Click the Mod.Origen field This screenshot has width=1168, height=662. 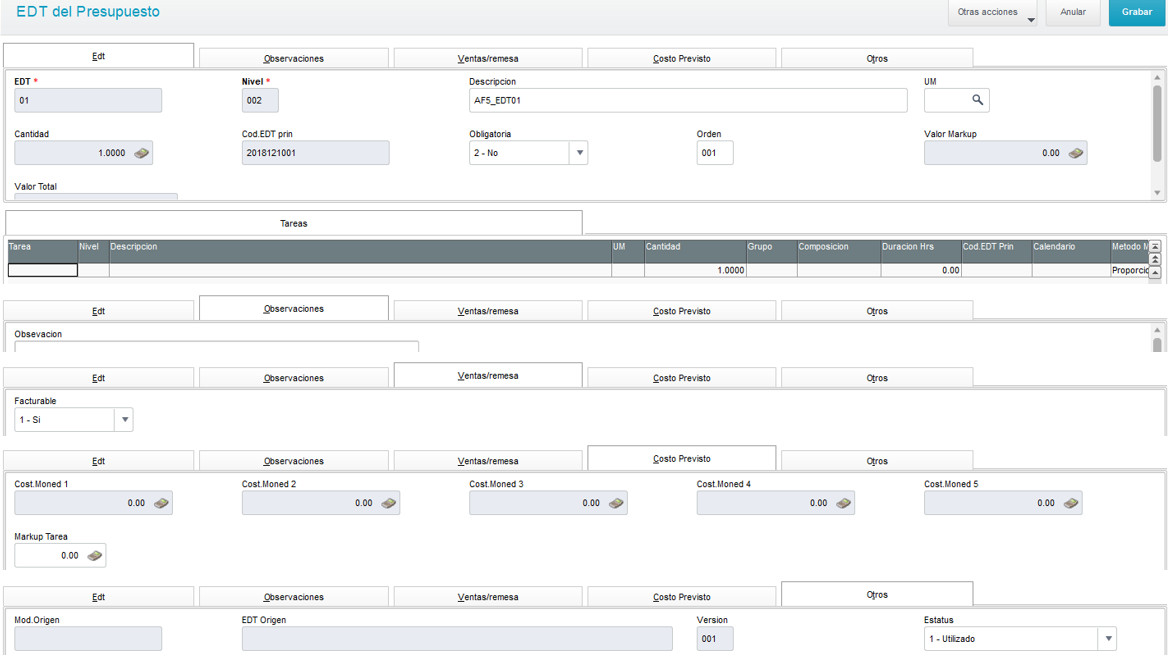click(88, 638)
